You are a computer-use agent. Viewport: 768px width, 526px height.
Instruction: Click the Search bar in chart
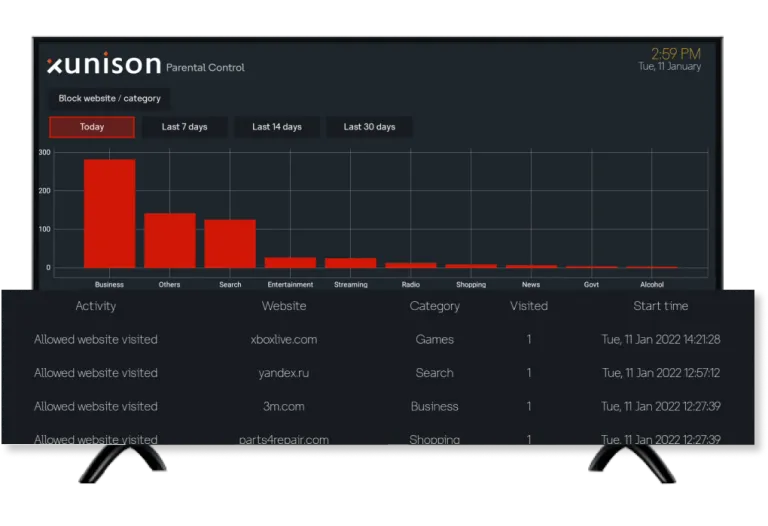[230, 243]
